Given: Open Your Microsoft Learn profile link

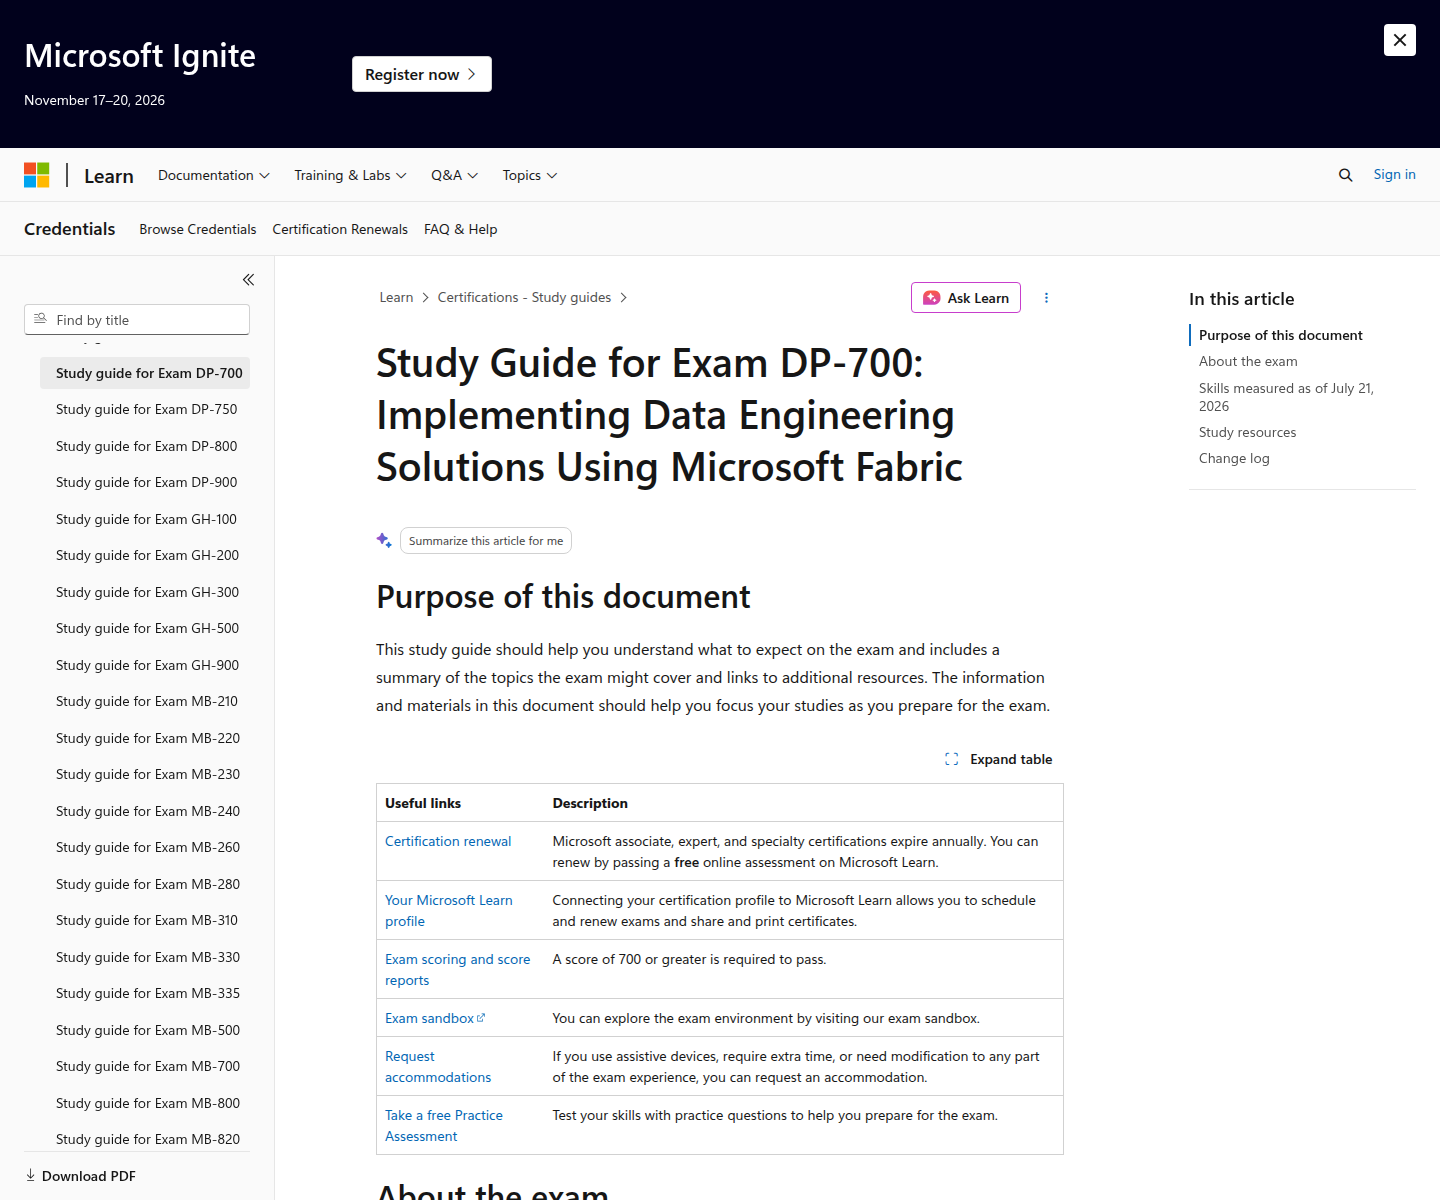Looking at the screenshot, I should pyautogui.click(x=449, y=910).
